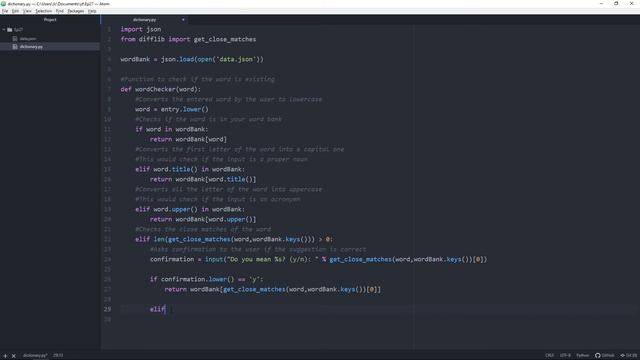This screenshot has height=360, width=640.
Task: Open the Packages menu
Action: click(x=76, y=11)
